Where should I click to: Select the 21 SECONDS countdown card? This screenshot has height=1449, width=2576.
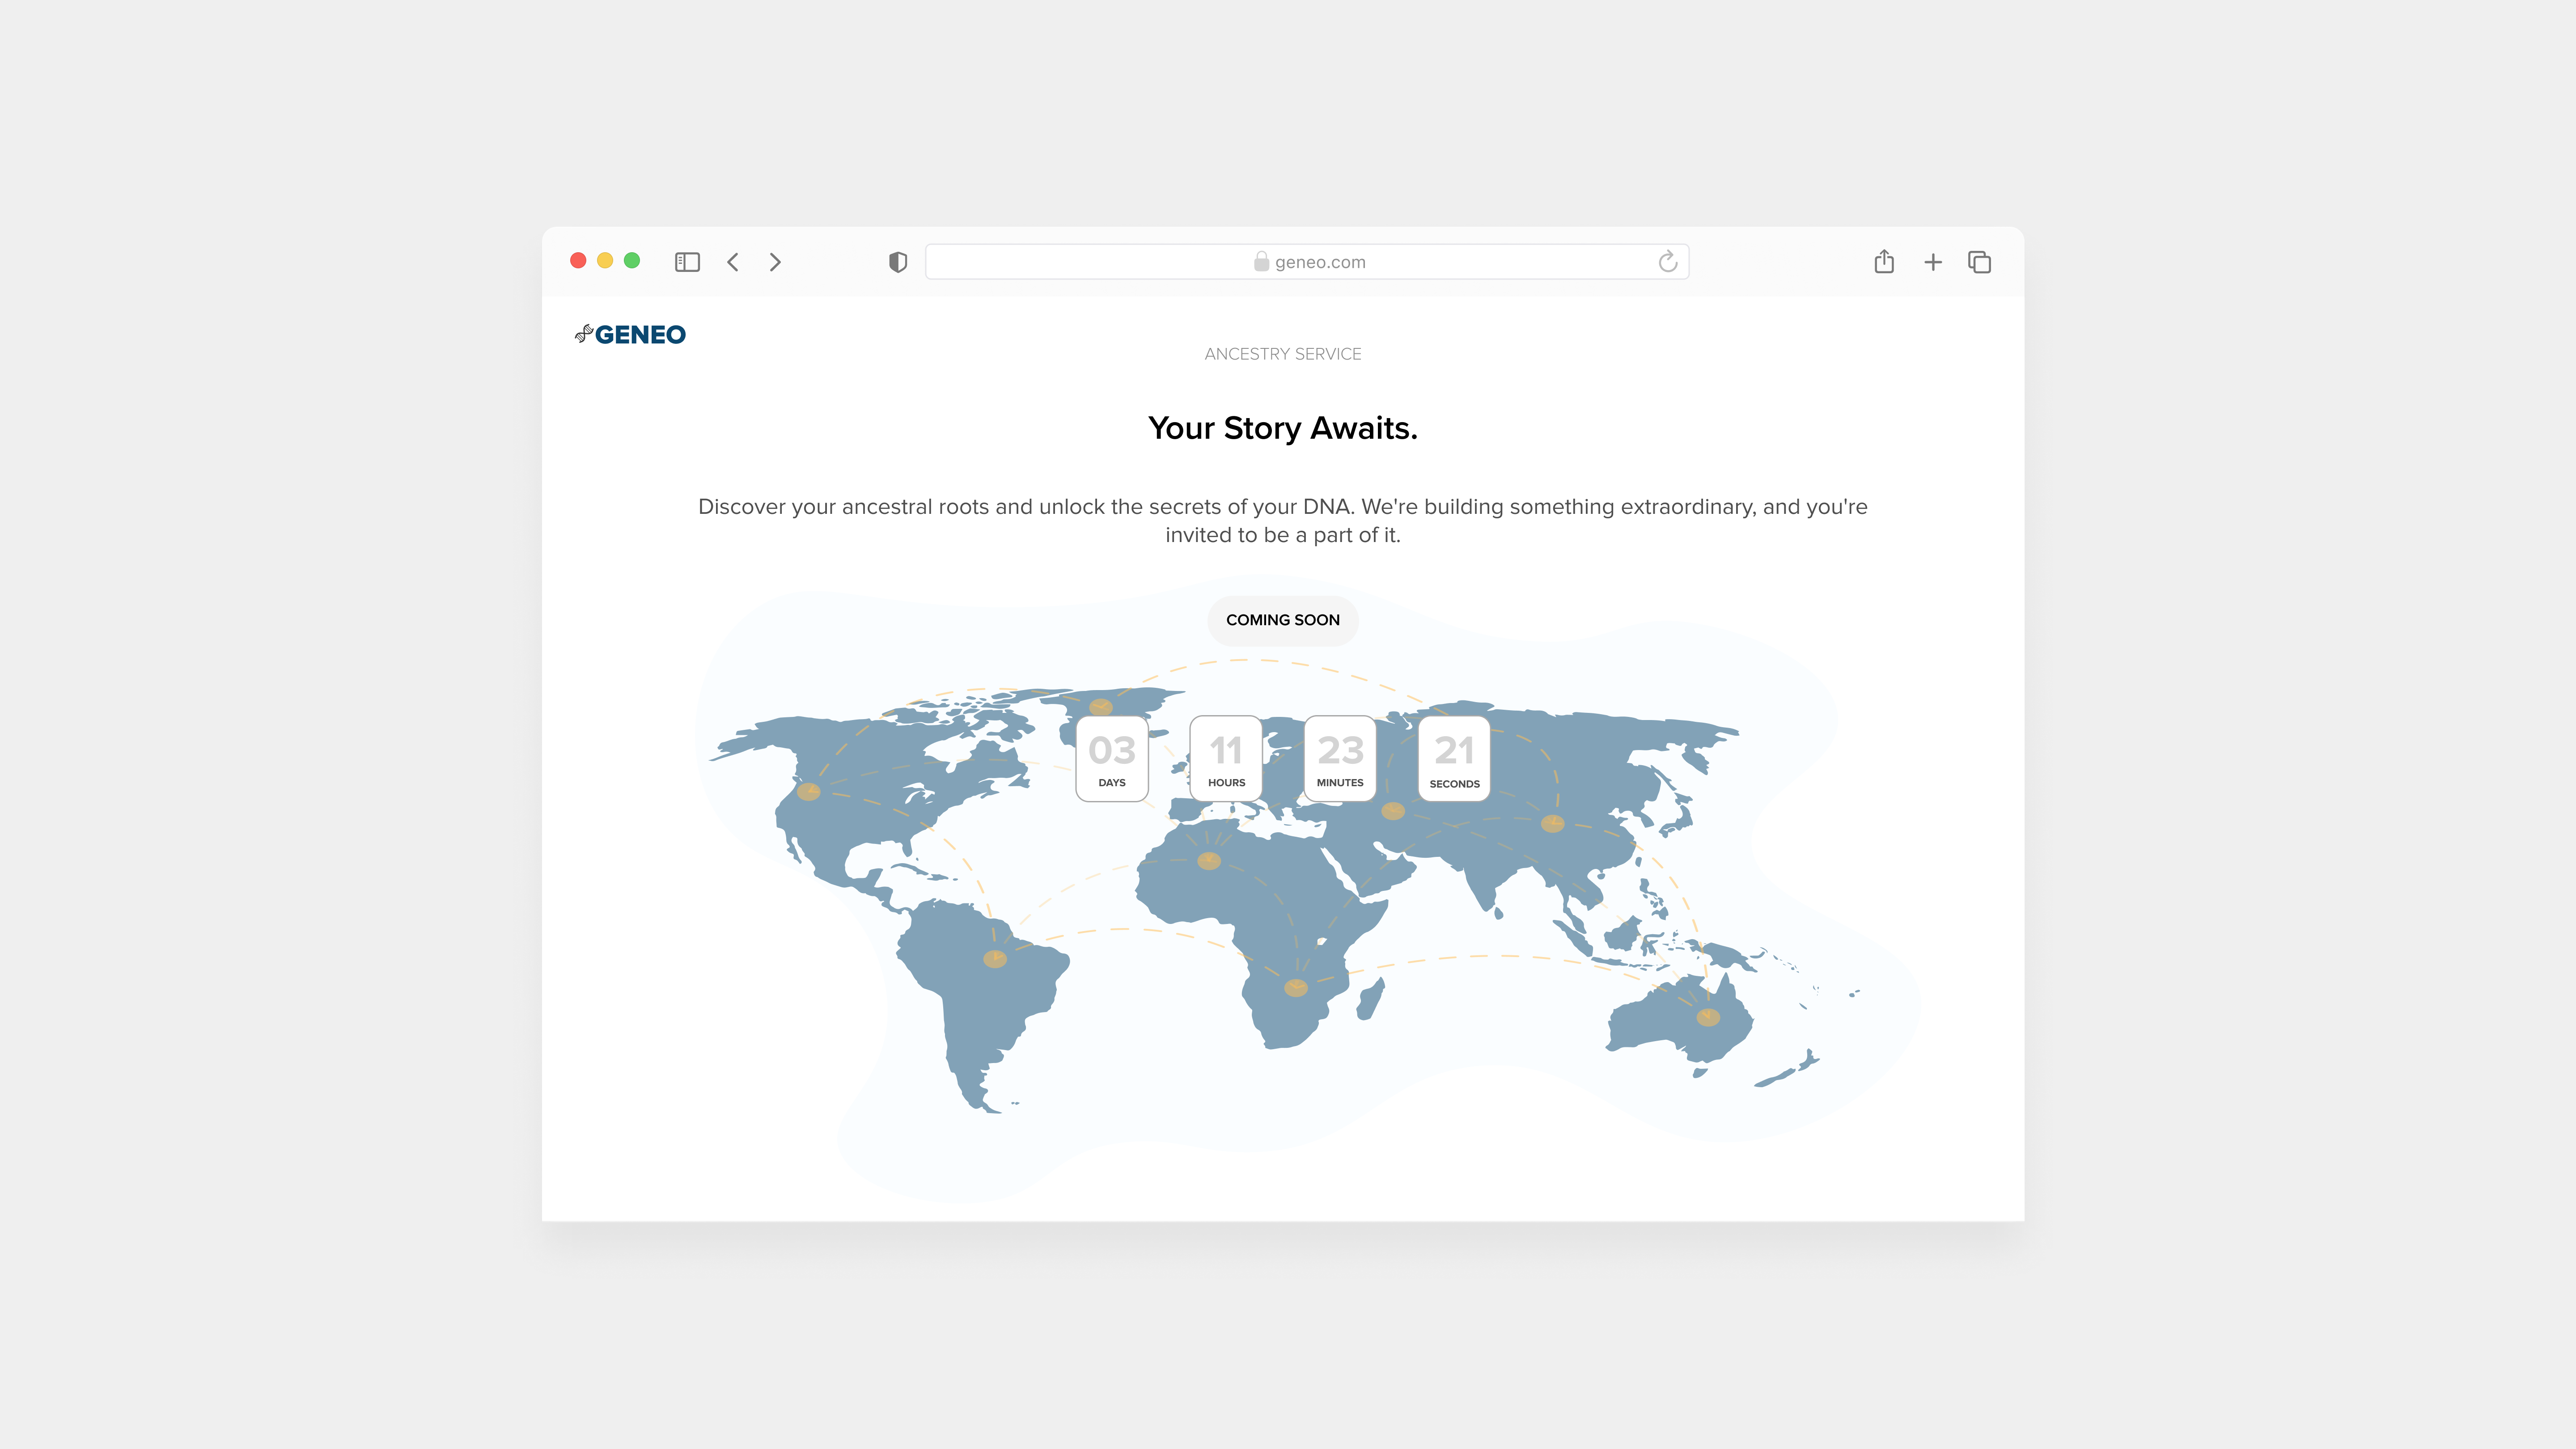tap(1454, 759)
